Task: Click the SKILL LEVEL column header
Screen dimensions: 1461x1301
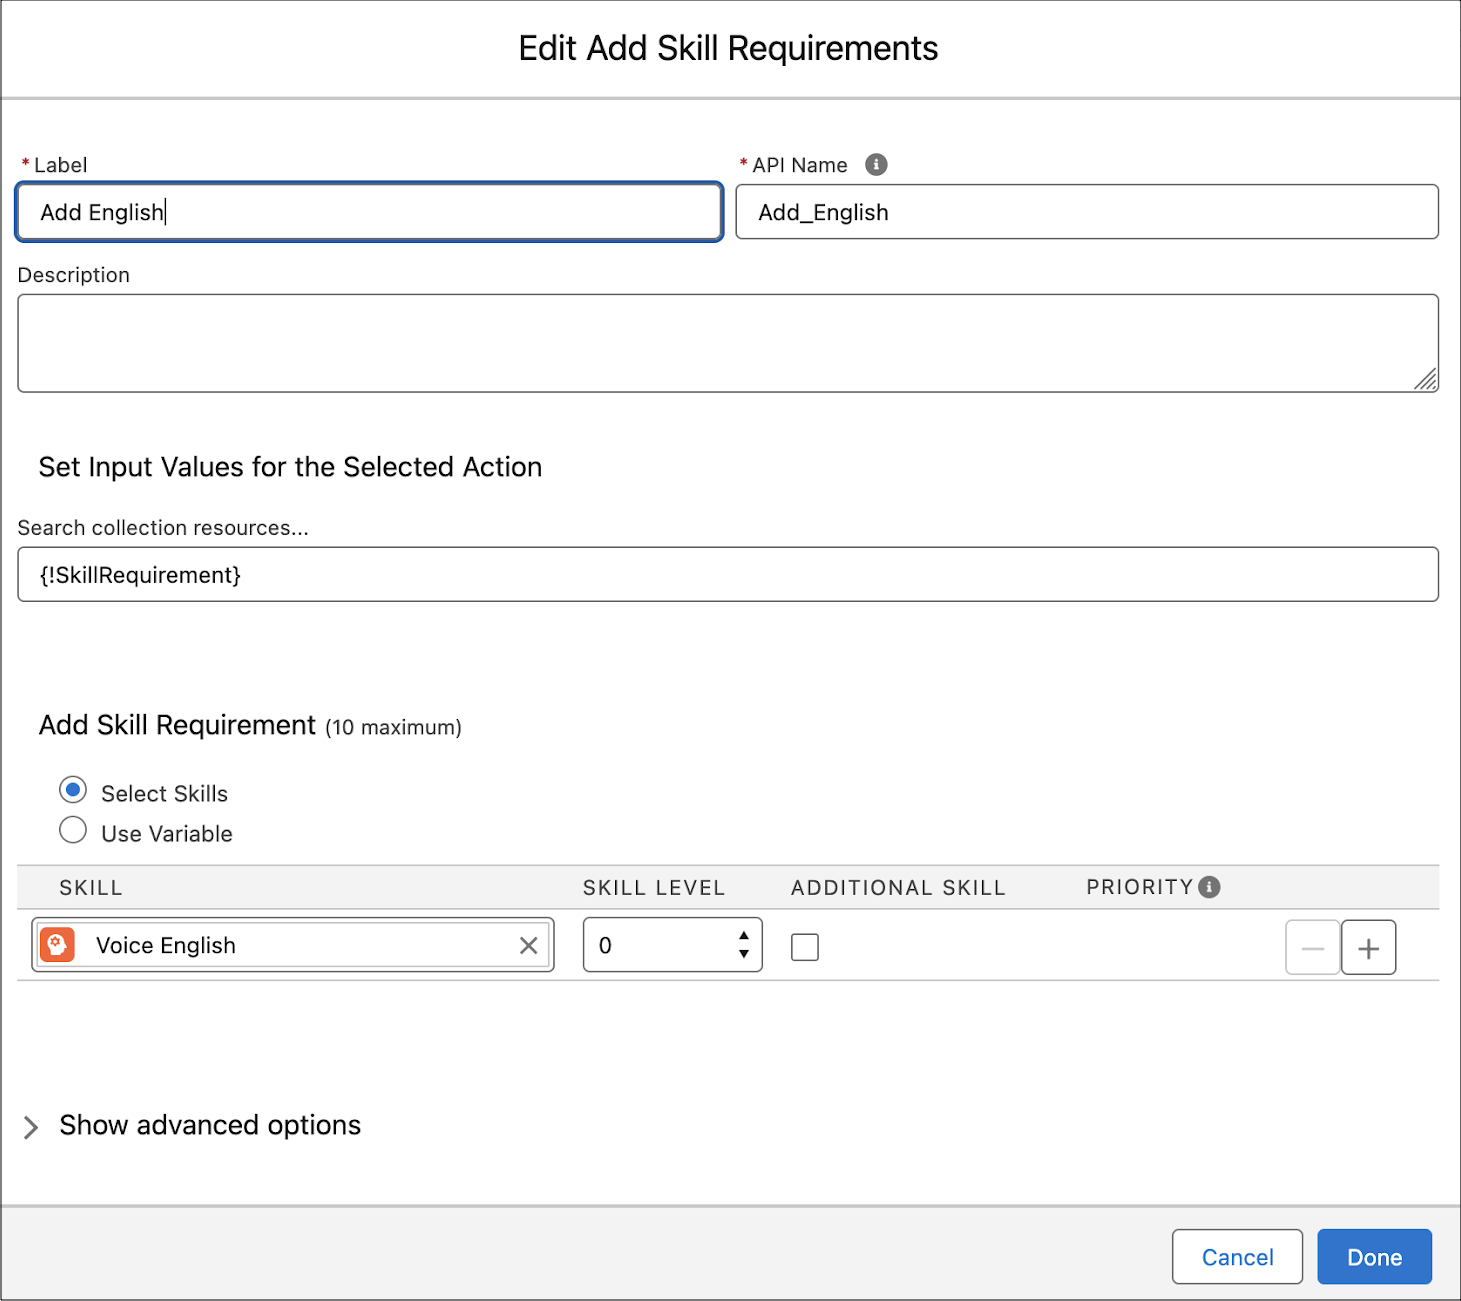Action: [x=654, y=888]
